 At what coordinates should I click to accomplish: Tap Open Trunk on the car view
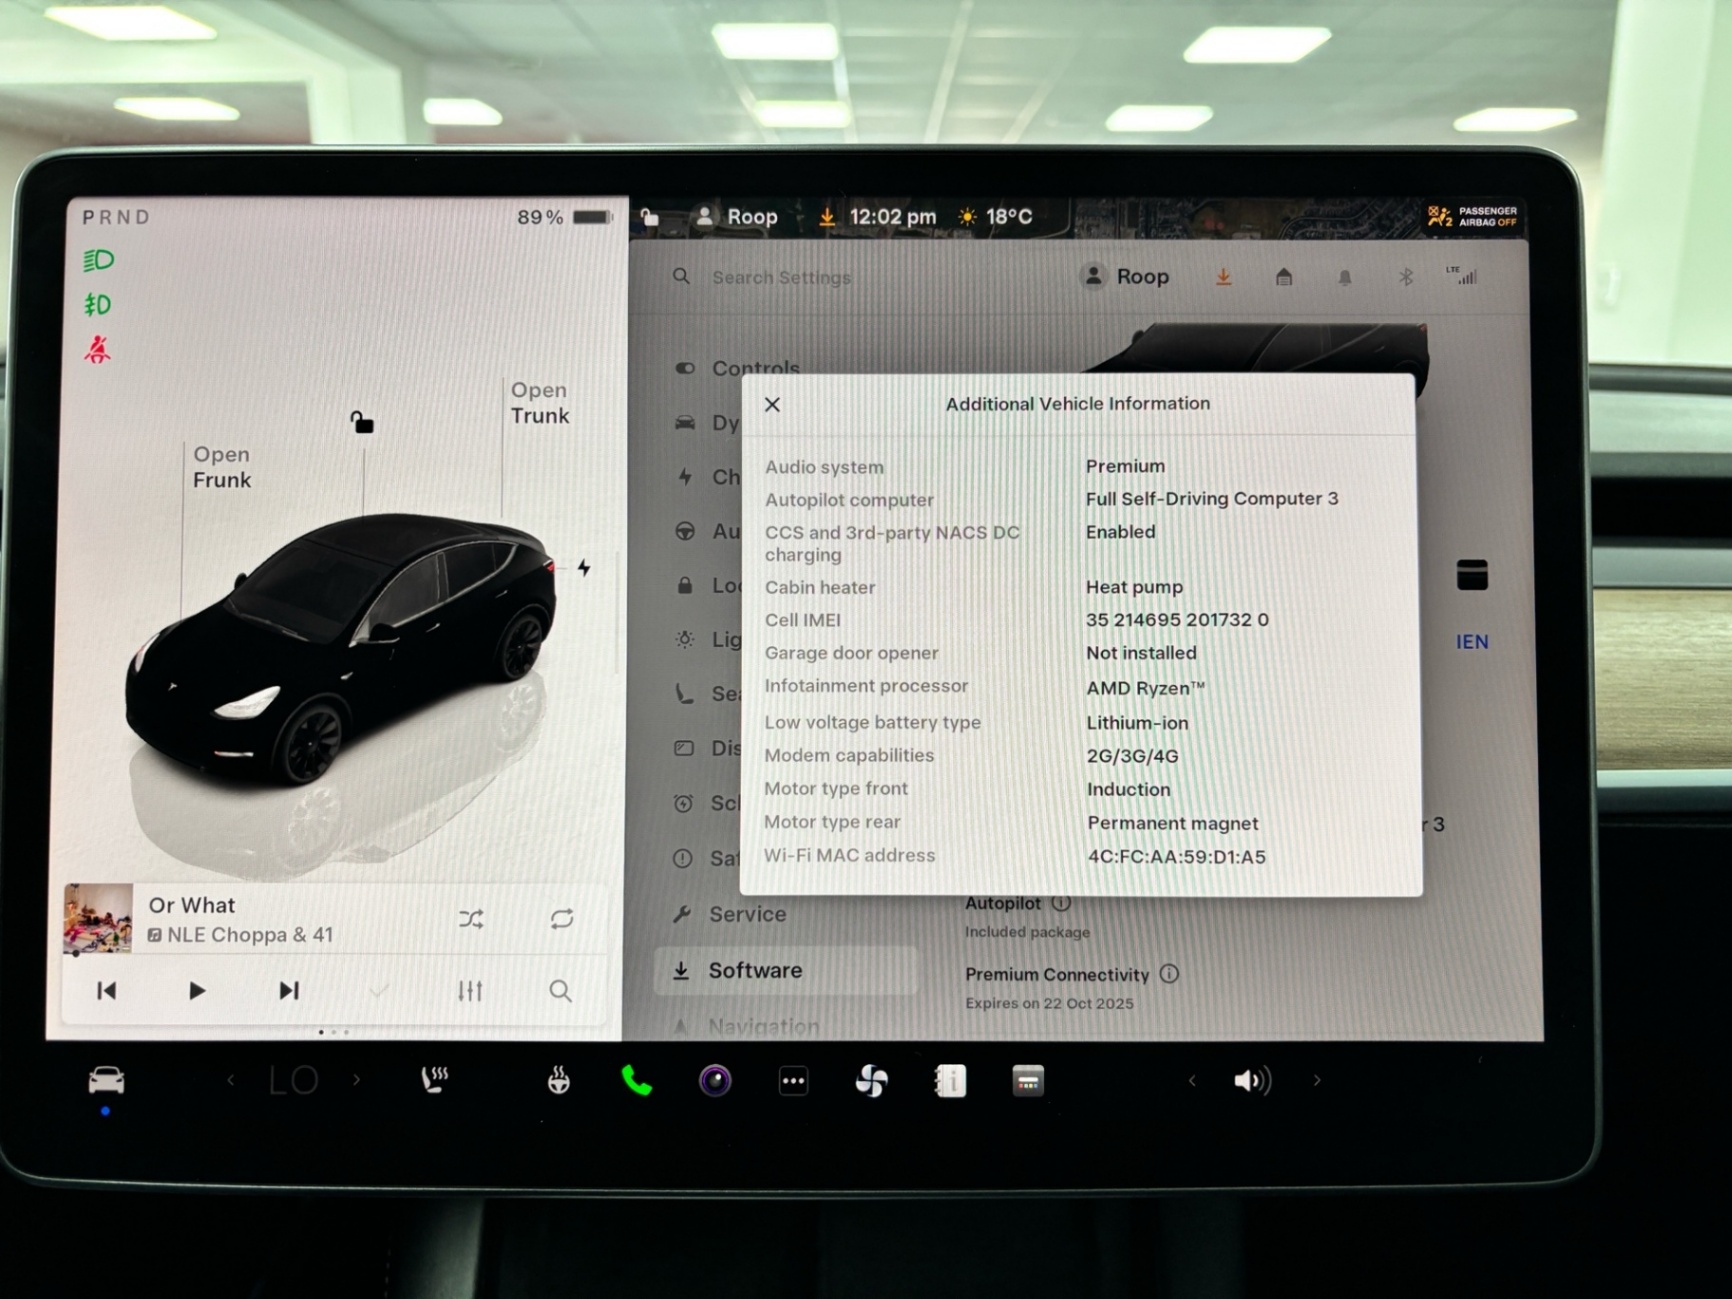[539, 403]
